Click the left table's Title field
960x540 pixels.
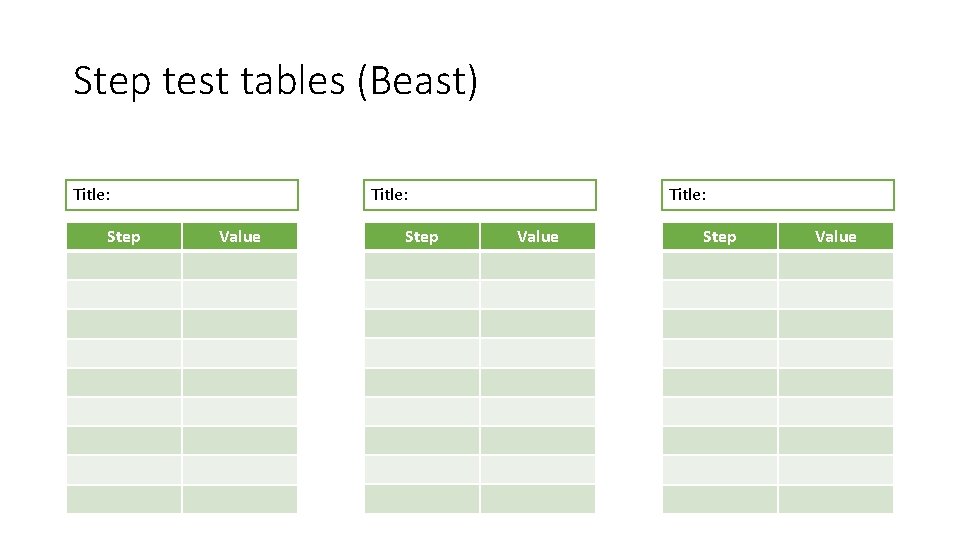(183, 195)
